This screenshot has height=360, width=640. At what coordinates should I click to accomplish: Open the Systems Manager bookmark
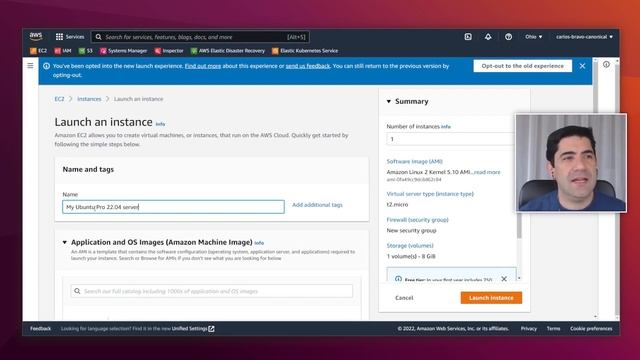pos(124,51)
